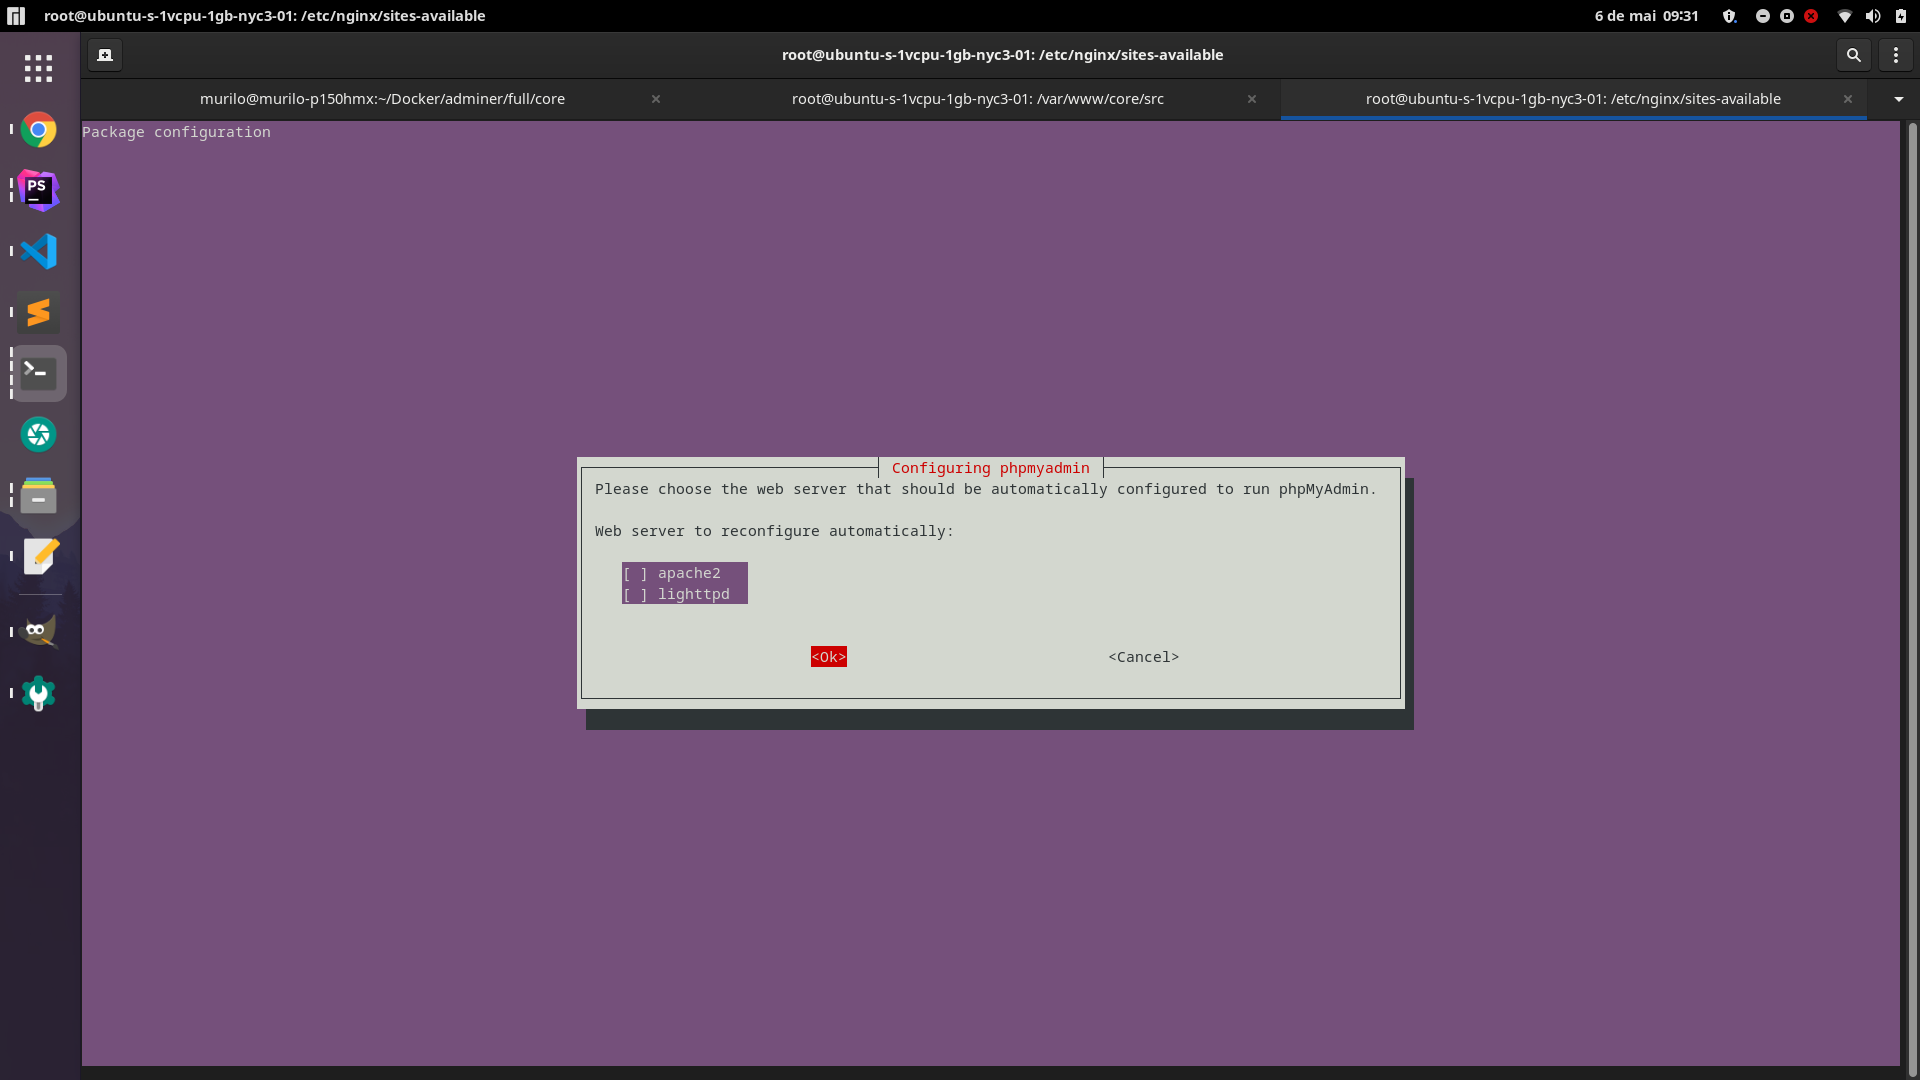
Task: Open Visual Studio Code from the dock
Action: 38,251
